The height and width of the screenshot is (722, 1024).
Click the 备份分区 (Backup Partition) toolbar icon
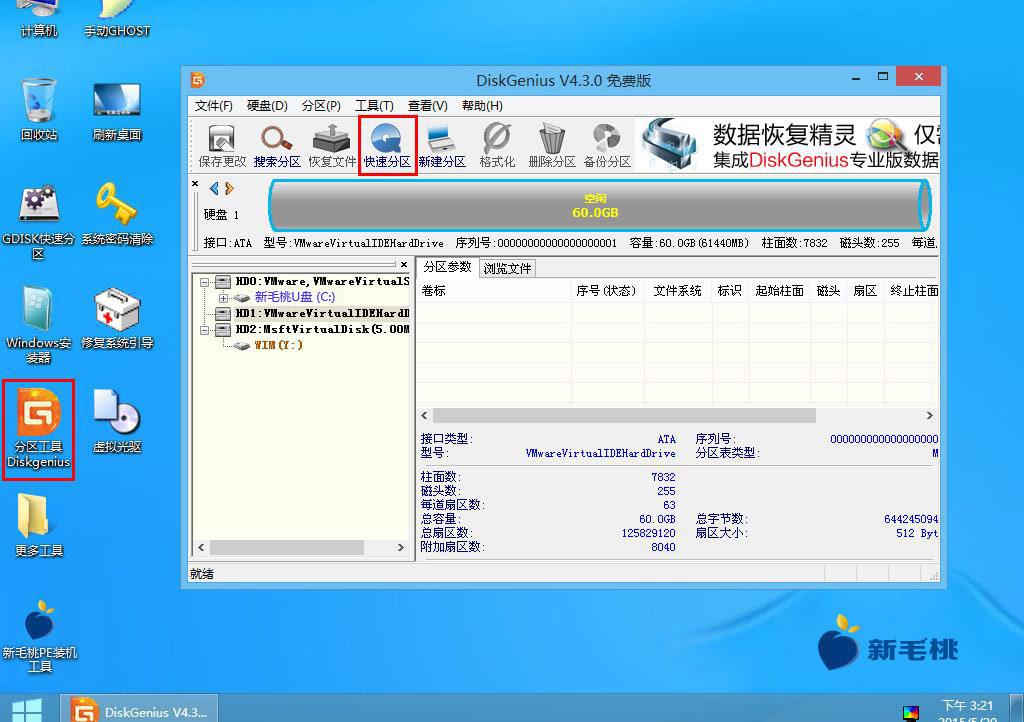(607, 146)
